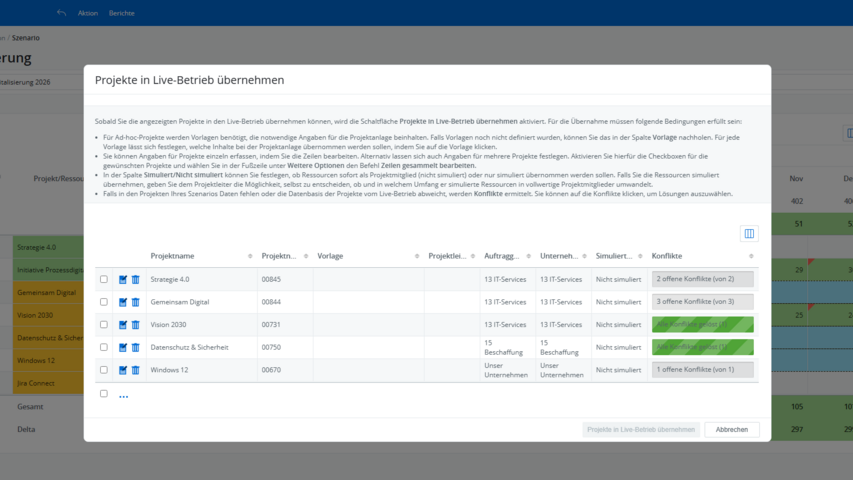Image resolution: width=853 pixels, height=480 pixels.
Task: Select the Vision 2030 row checkbox
Action: pyautogui.click(x=104, y=325)
